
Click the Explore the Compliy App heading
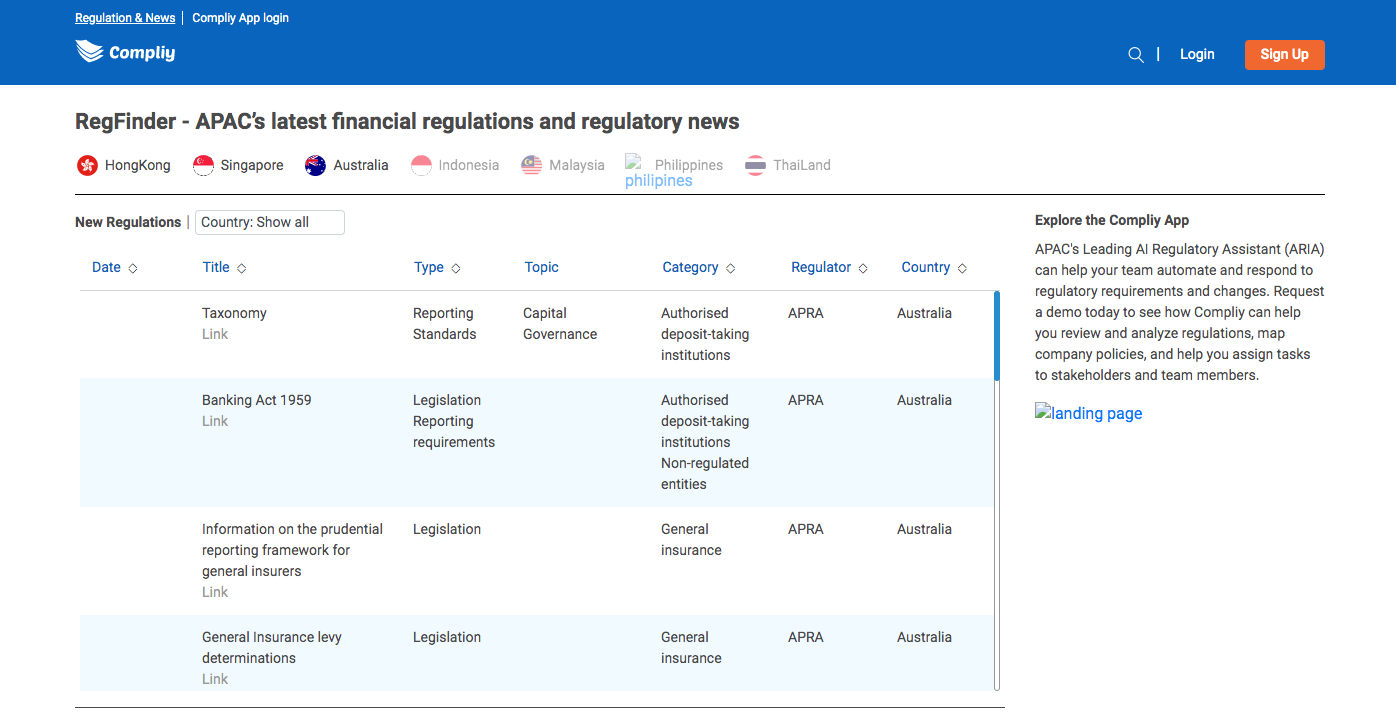(x=1112, y=220)
